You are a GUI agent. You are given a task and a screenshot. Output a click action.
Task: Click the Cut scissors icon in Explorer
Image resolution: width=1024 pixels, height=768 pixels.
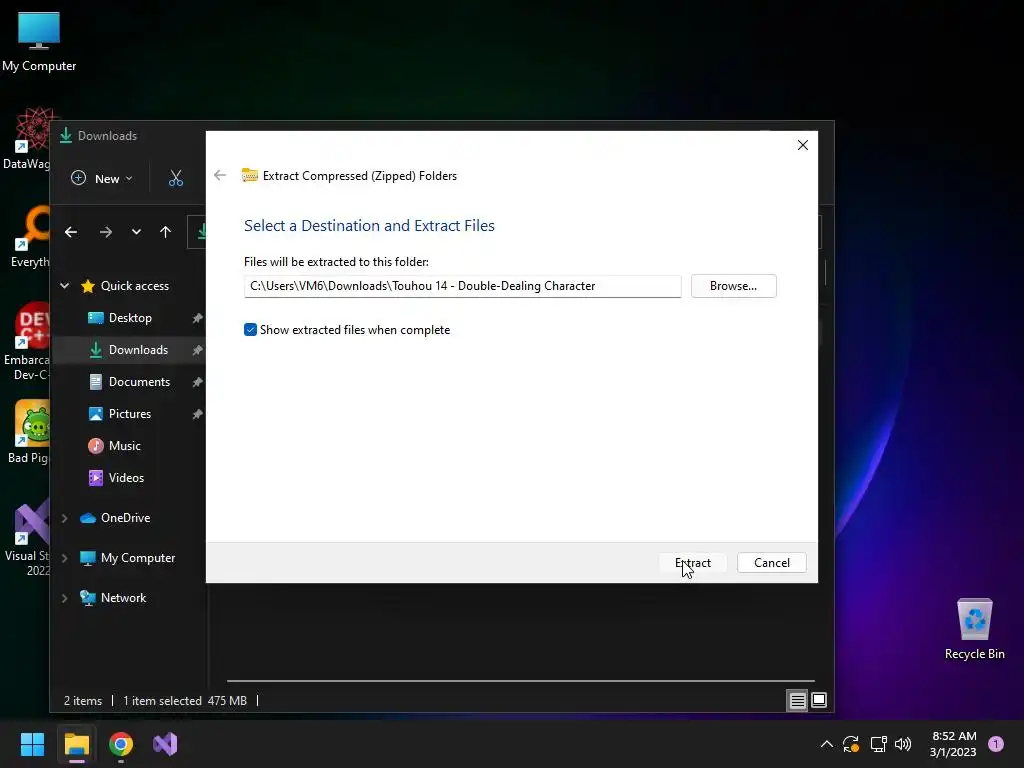coord(176,178)
